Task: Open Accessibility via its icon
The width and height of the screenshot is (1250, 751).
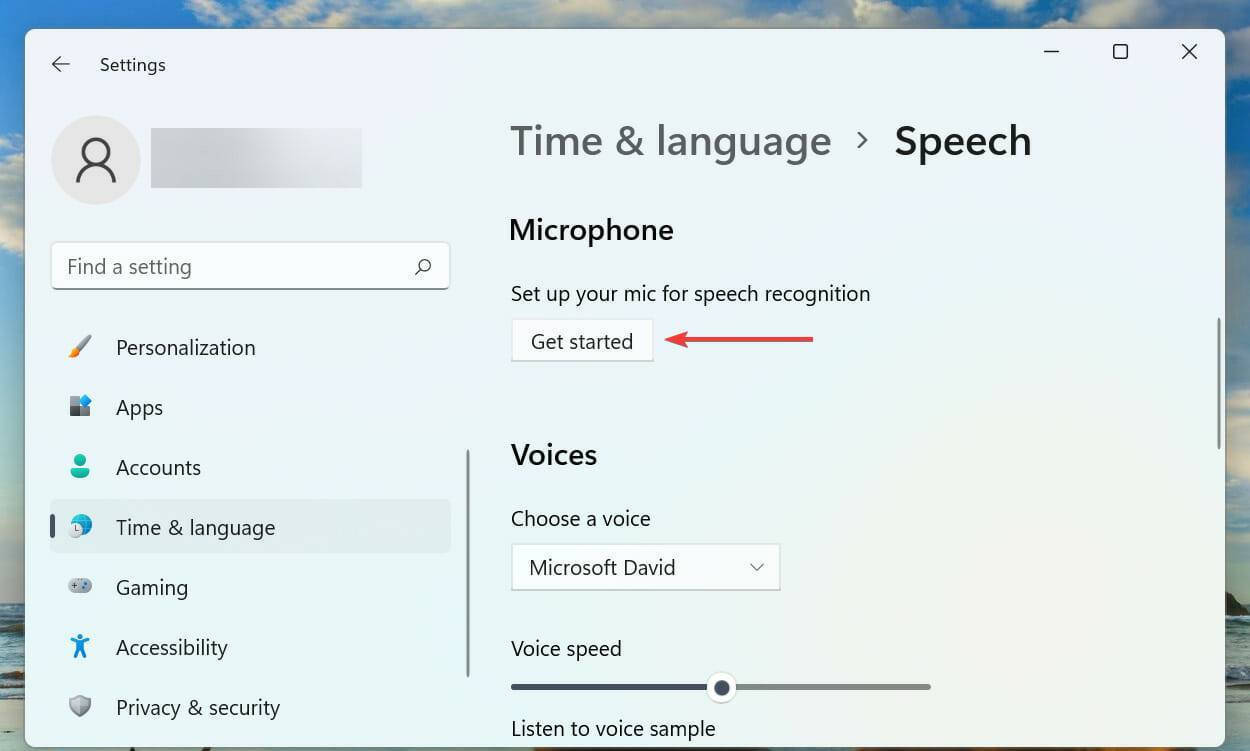Action: (x=80, y=647)
